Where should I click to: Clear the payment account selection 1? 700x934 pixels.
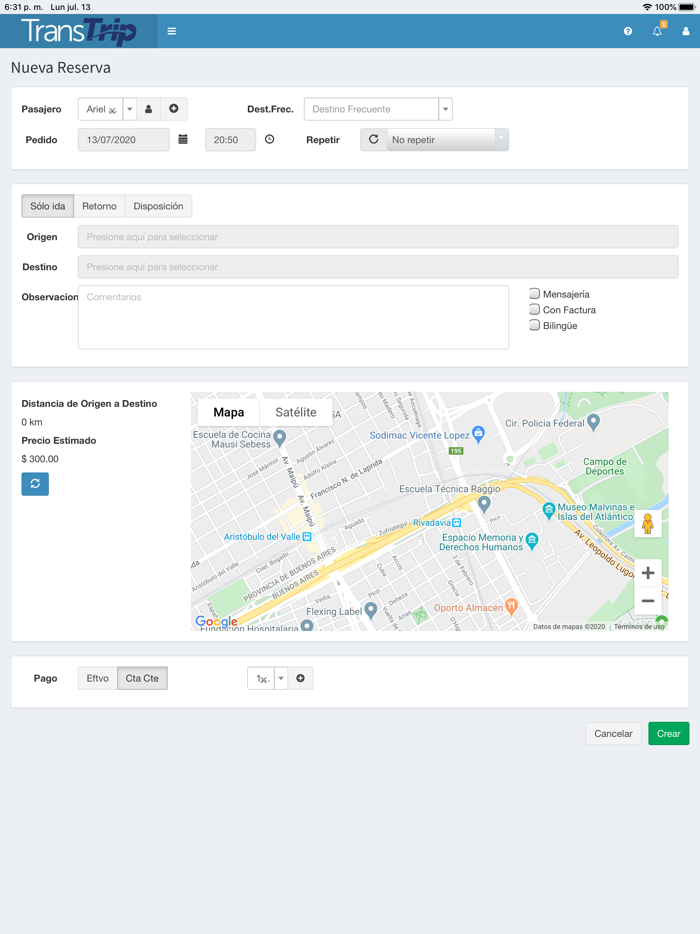(265, 680)
